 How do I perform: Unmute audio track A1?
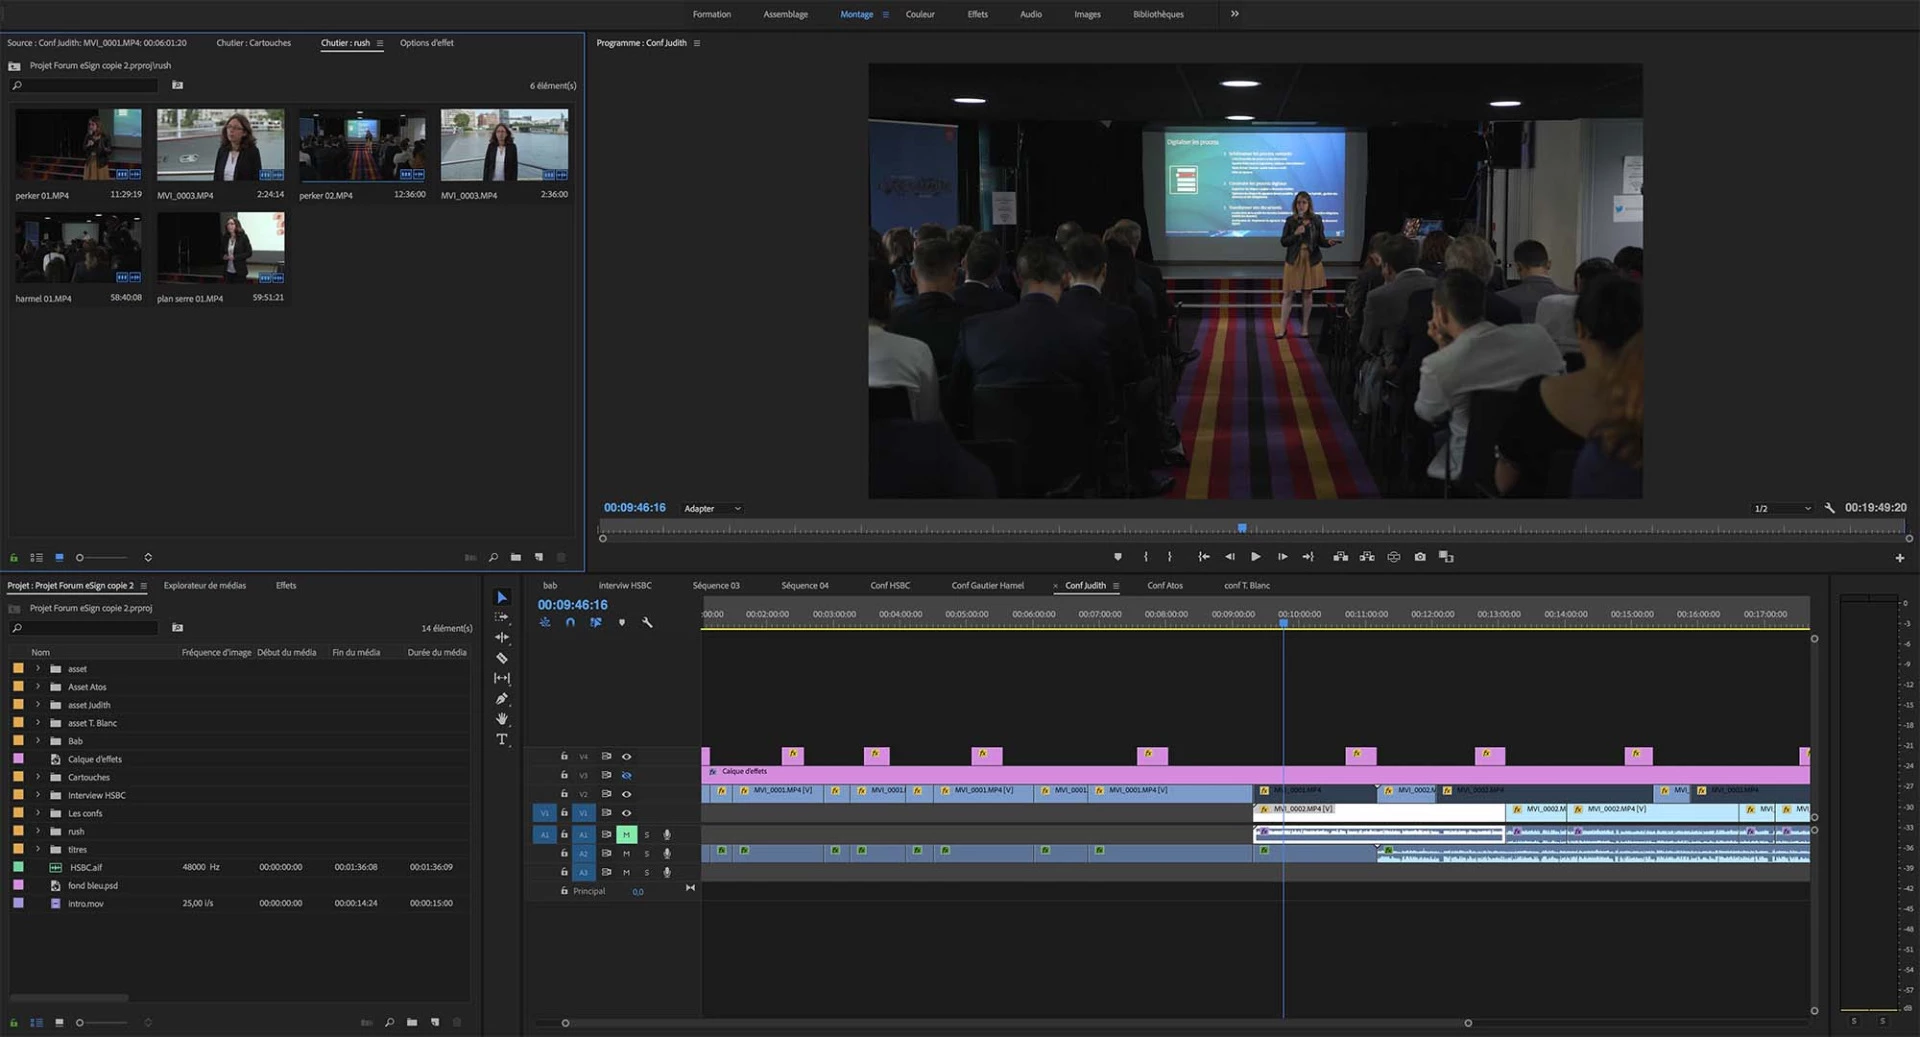pyautogui.click(x=626, y=834)
